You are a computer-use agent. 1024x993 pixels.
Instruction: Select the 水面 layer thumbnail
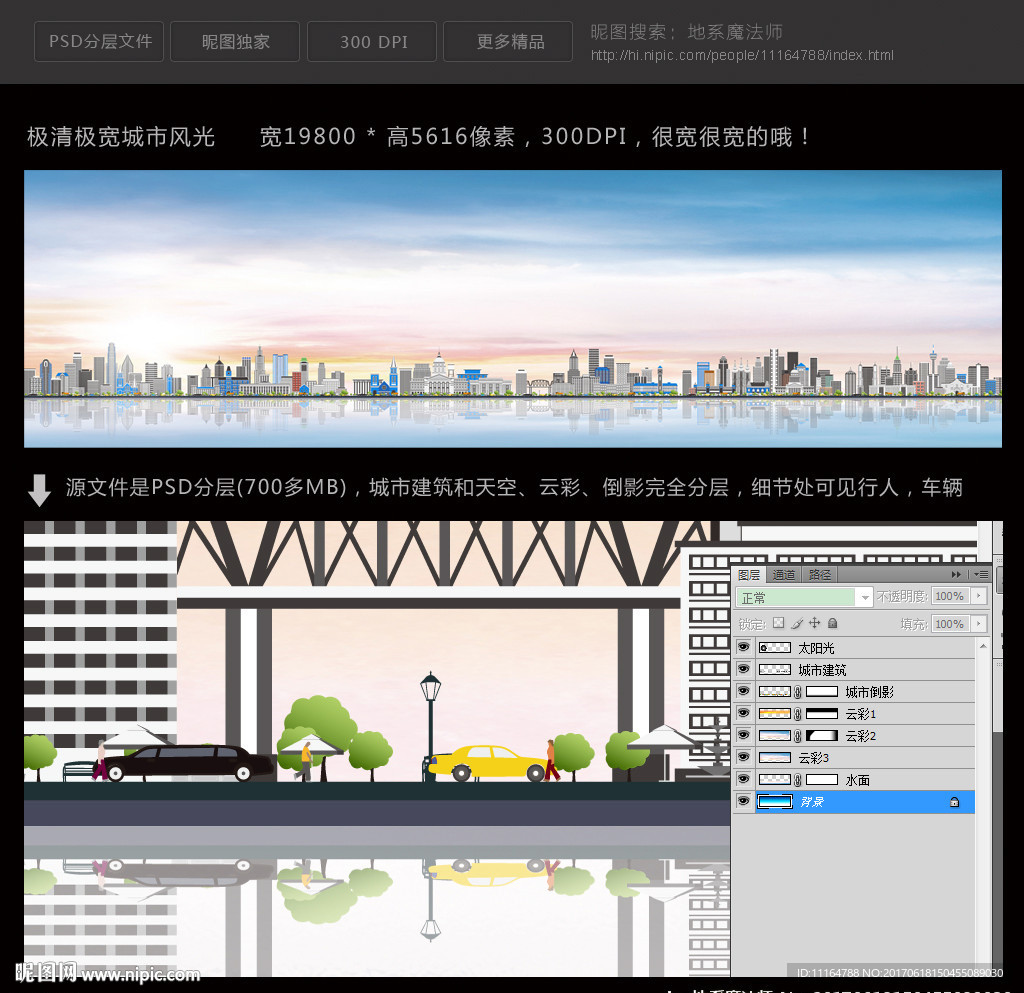point(775,780)
